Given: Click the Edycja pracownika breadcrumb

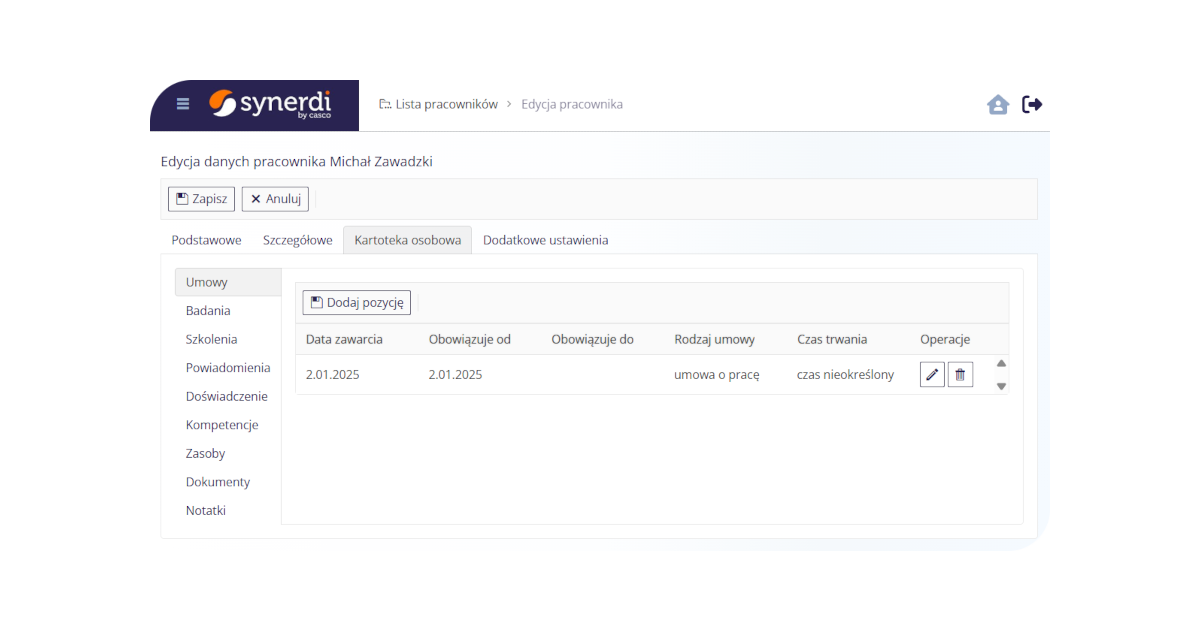Looking at the screenshot, I should pyautogui.click(x=572, y=104).
